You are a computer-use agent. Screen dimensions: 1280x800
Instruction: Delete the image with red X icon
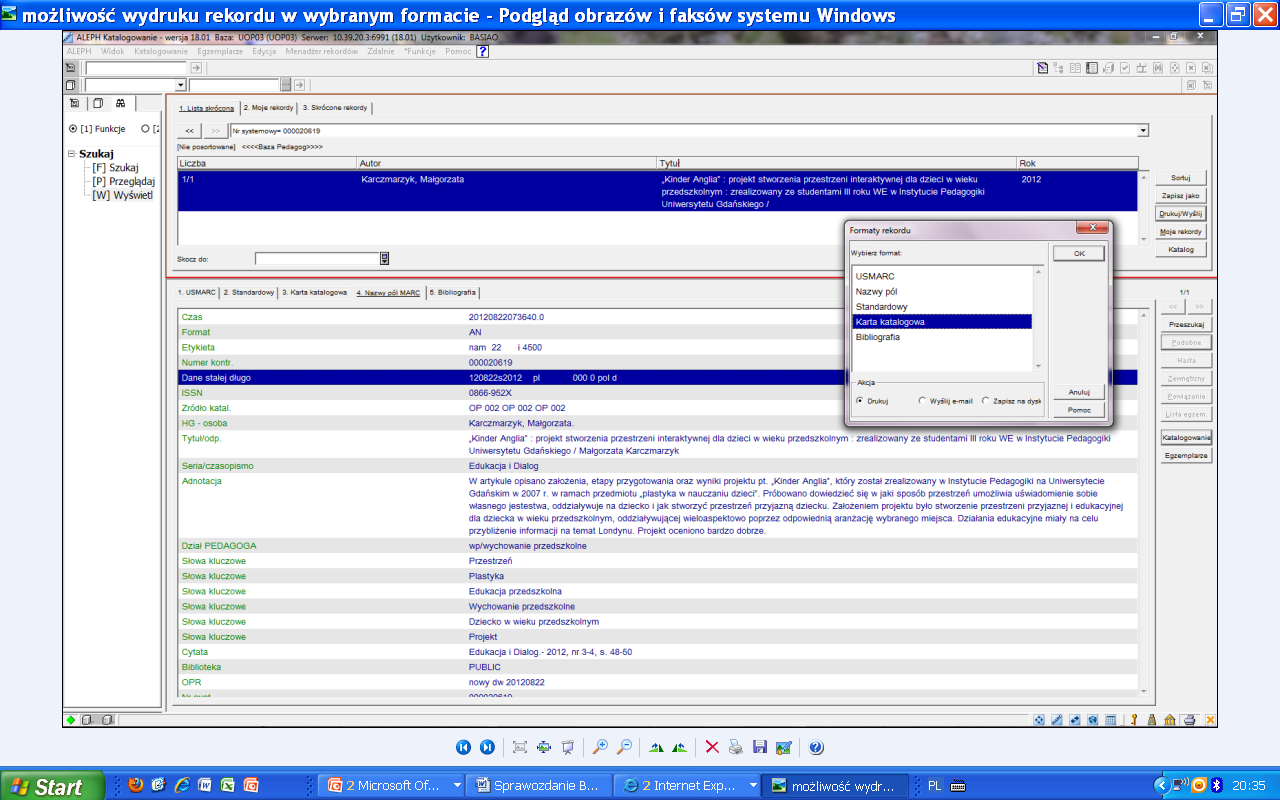(x=712, y=747)
